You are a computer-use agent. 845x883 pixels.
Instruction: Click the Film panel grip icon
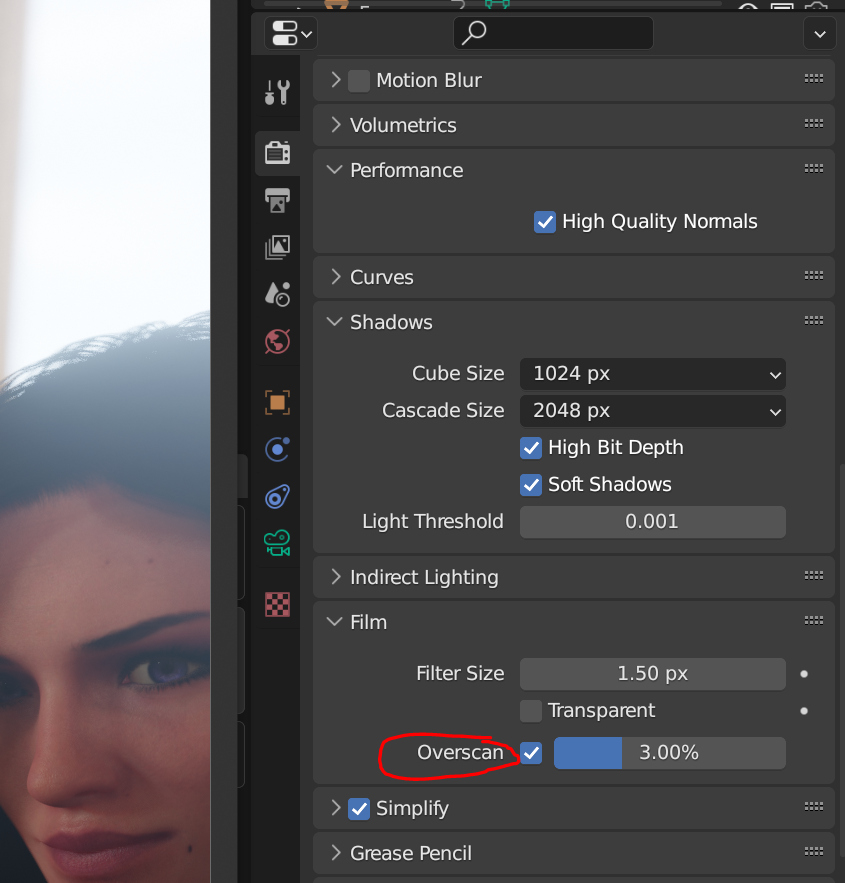tap(814, 621)
